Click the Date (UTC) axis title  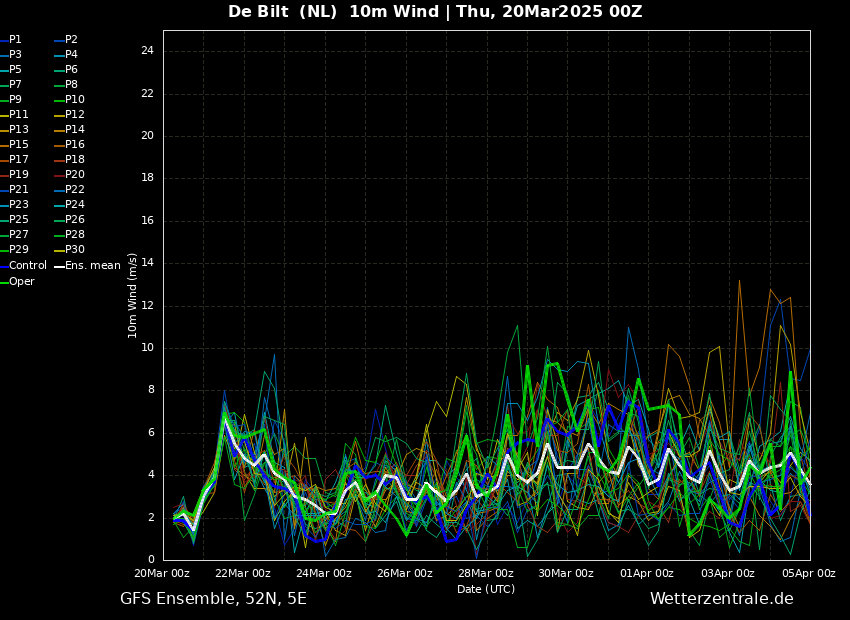tap(486, 589)
